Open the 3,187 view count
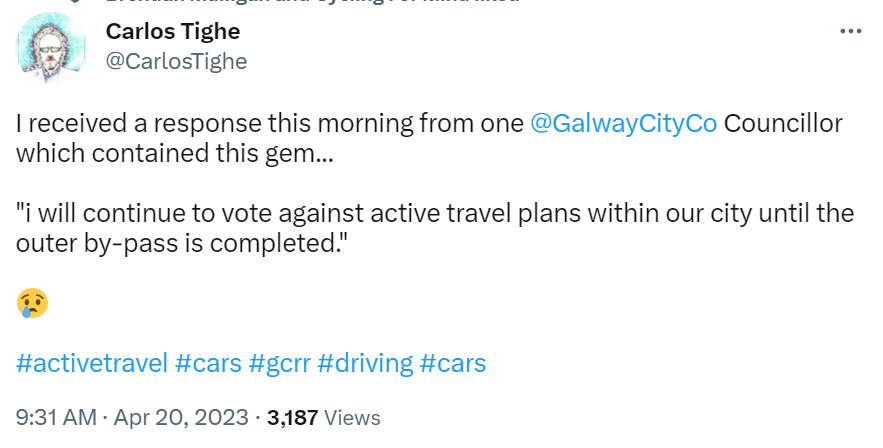 294,417
